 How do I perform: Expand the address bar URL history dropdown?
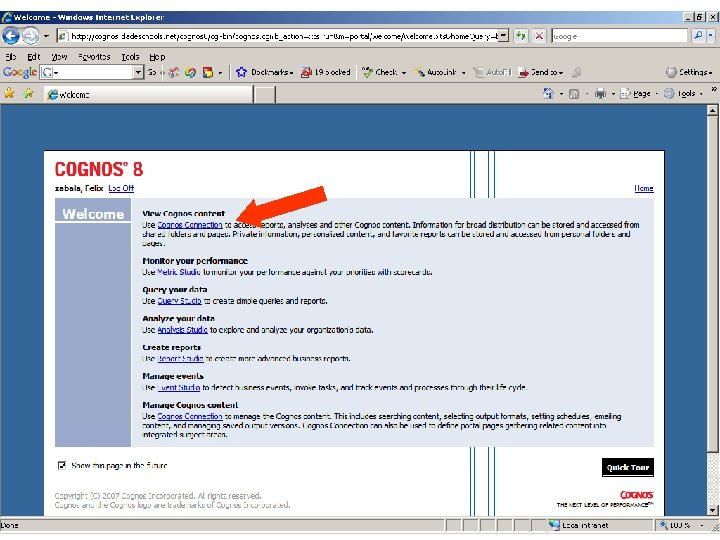coord(504,36)
